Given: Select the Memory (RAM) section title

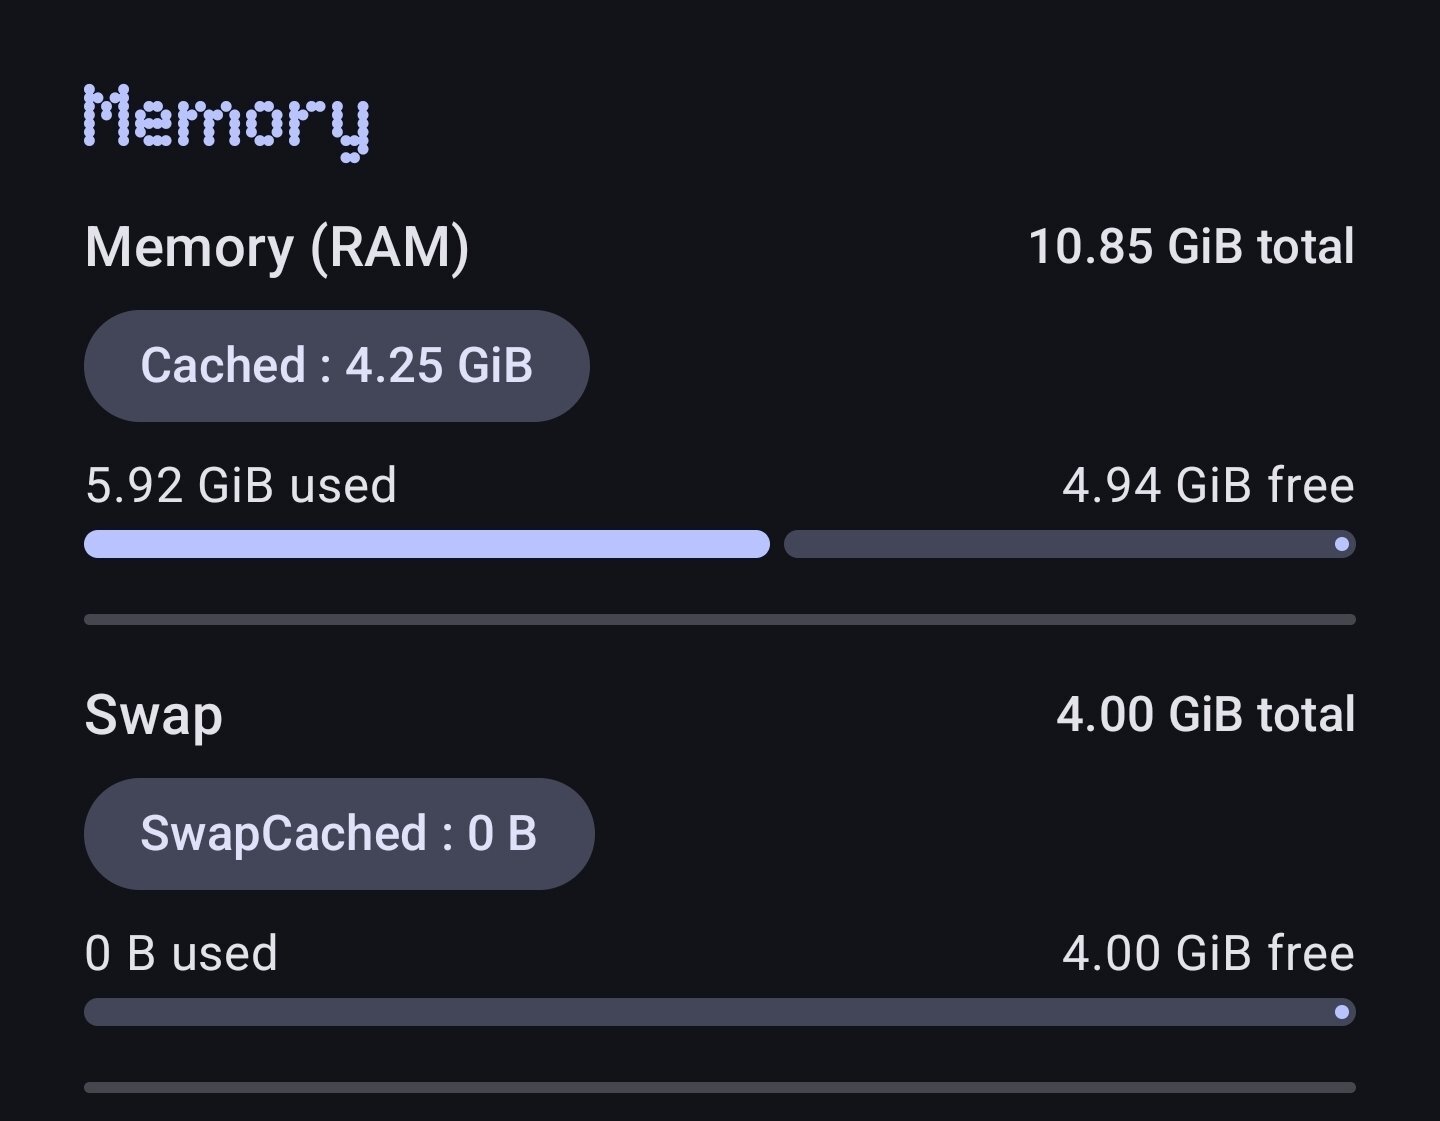Looking at the screenshot, I should [277, 247].
